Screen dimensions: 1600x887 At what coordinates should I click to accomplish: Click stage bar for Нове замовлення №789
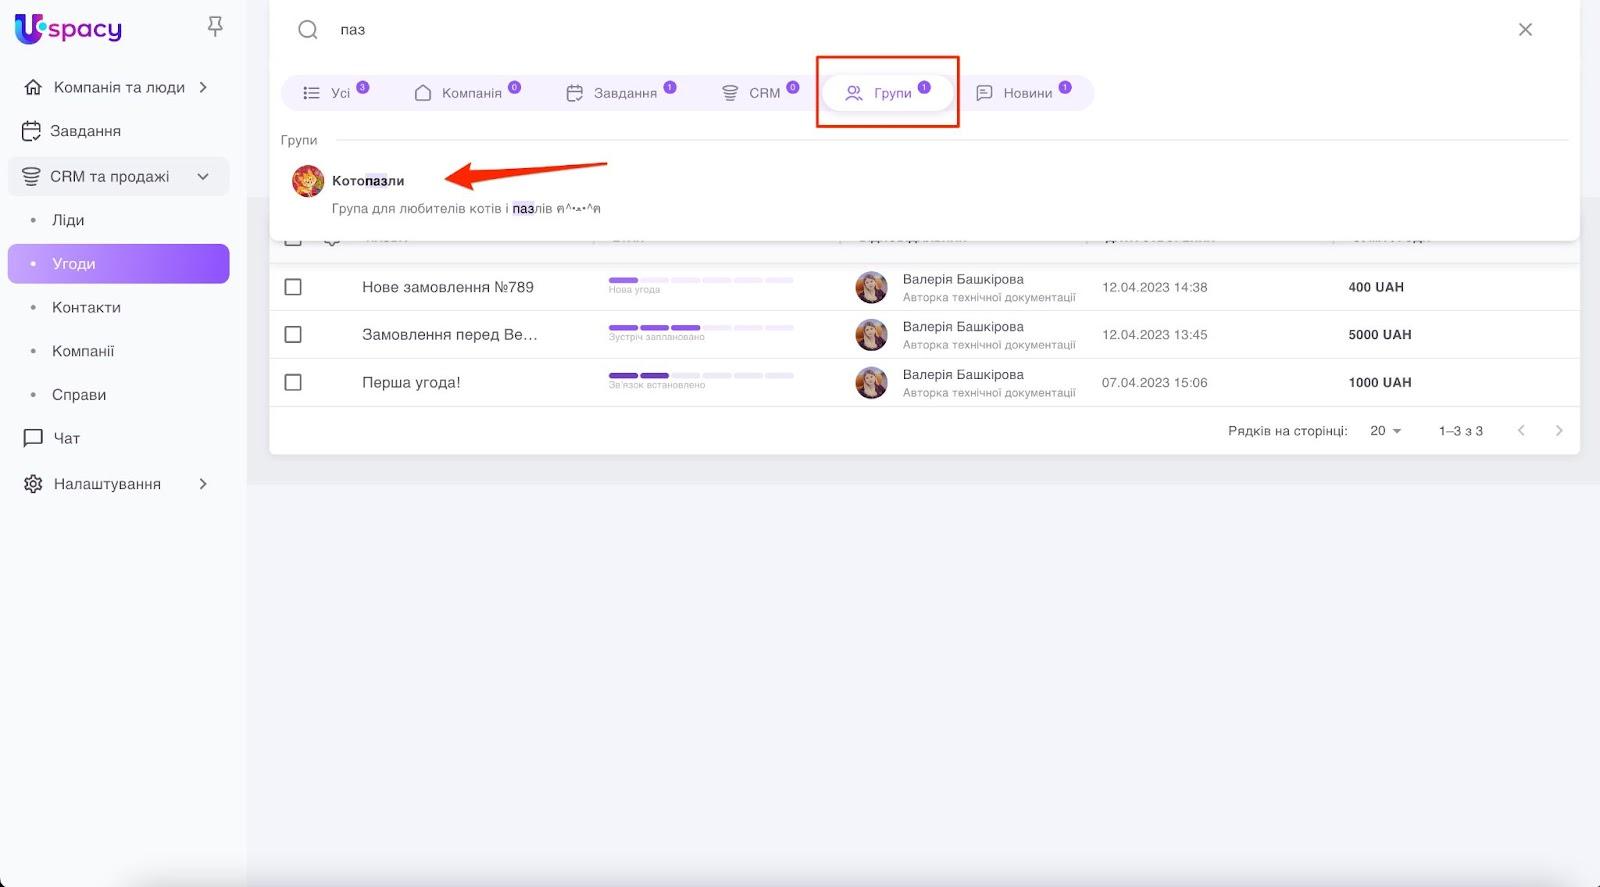coord(701,280)
